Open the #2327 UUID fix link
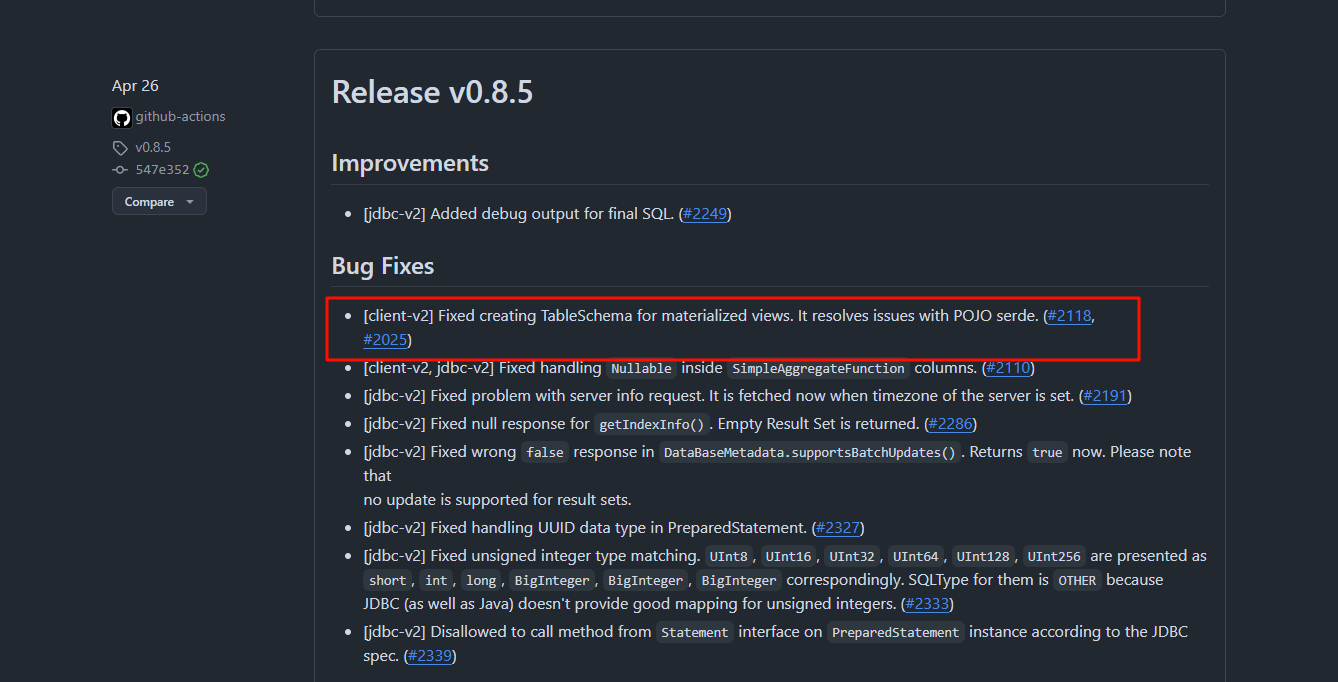 coord(837,528)
